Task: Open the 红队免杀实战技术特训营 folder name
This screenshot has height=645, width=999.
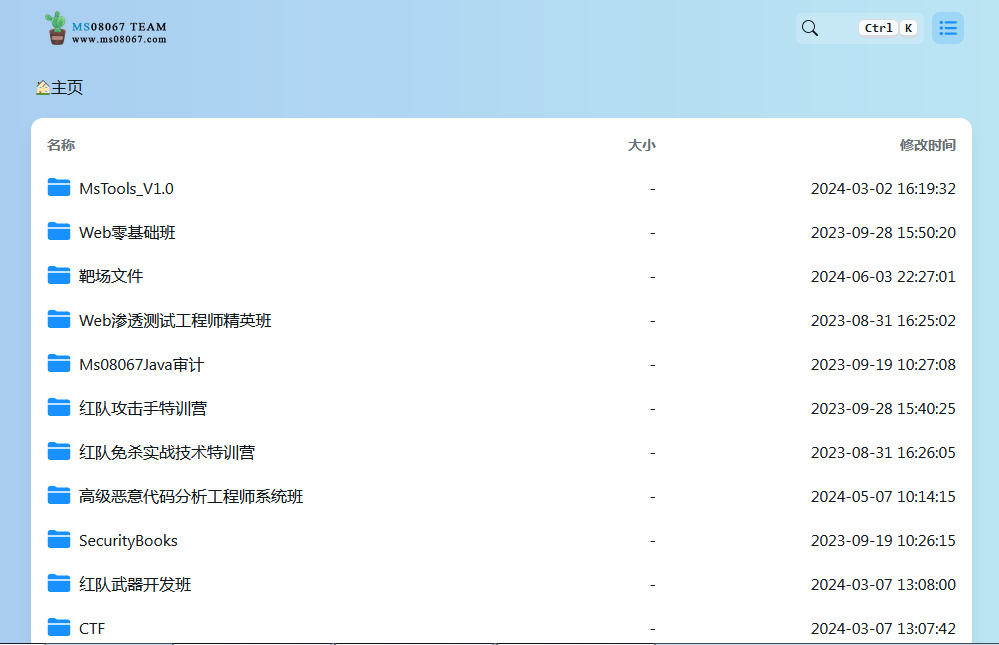Action: [167, 453]
